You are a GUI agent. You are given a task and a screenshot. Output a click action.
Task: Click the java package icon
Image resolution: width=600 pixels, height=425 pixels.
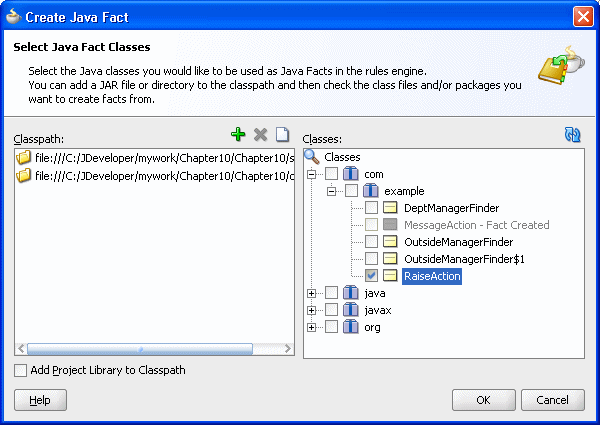351,293
